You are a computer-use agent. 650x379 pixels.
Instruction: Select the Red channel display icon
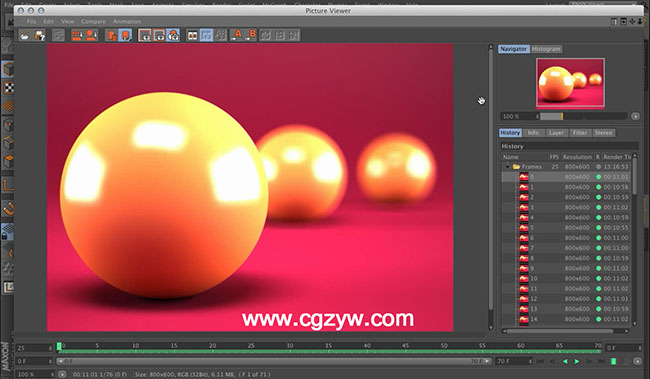click(x=145, y=36)
